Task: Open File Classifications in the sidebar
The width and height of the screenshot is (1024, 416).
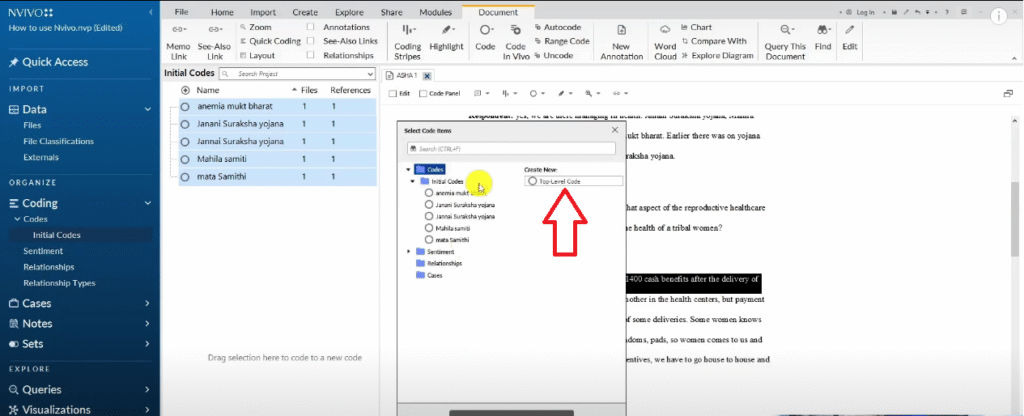Action: coord(58,141)
